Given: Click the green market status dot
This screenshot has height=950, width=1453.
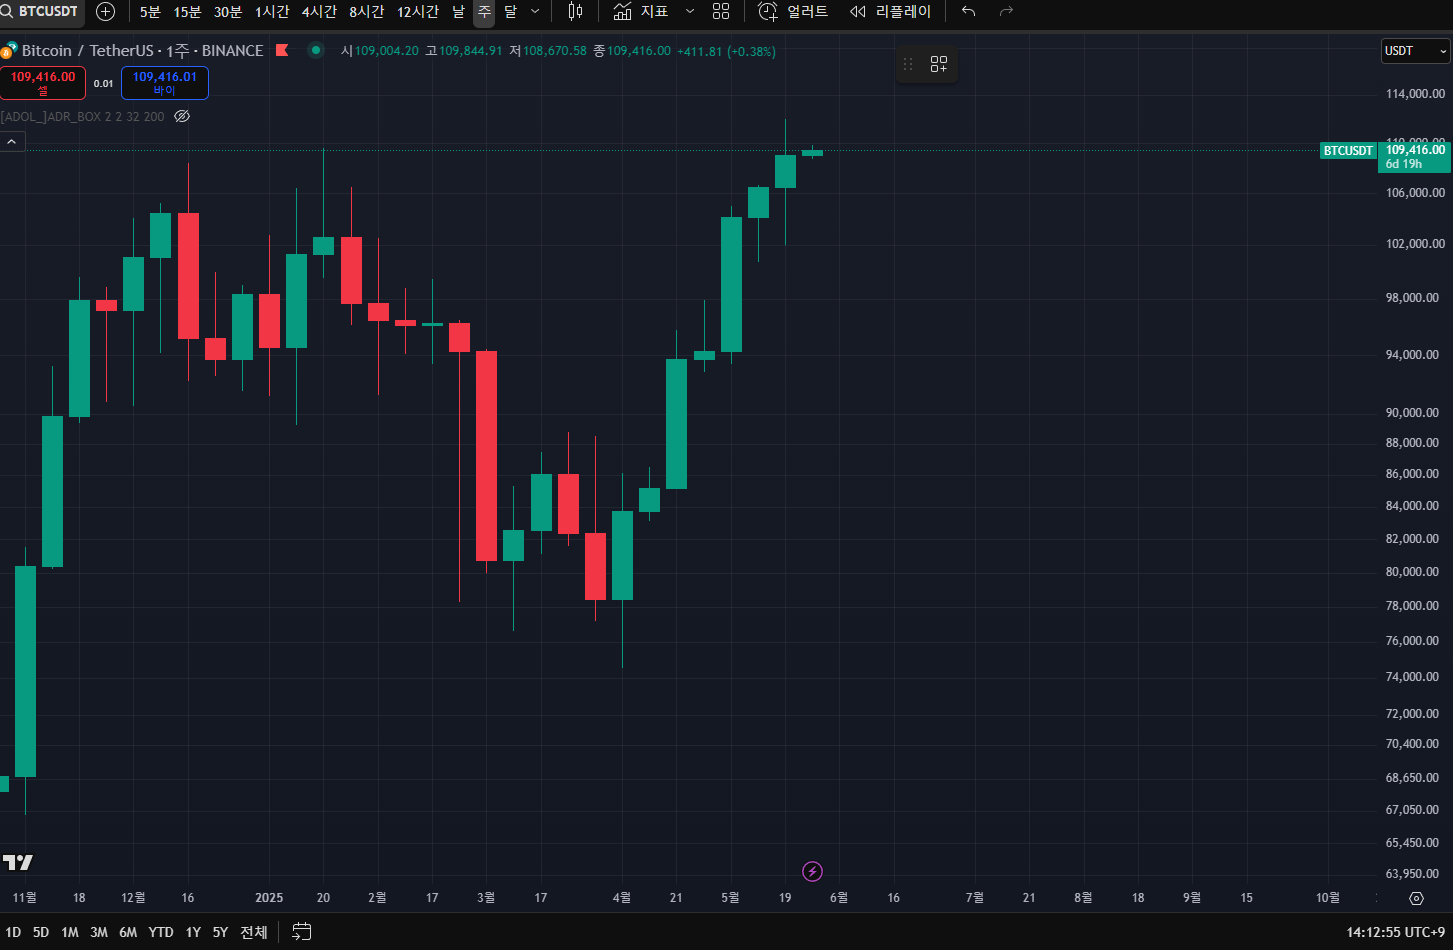Looking at the screenshot, I should pyautogui.click(x=316, y=50).
